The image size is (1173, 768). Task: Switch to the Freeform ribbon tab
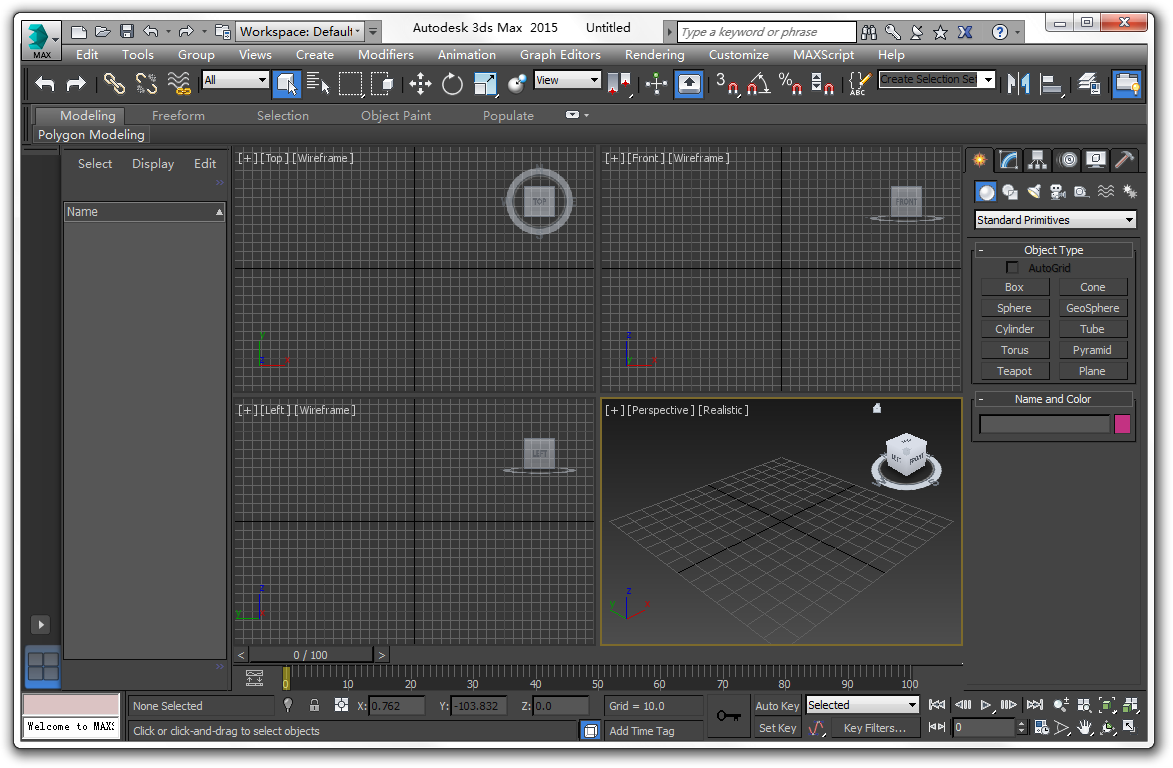click(178, 116)
